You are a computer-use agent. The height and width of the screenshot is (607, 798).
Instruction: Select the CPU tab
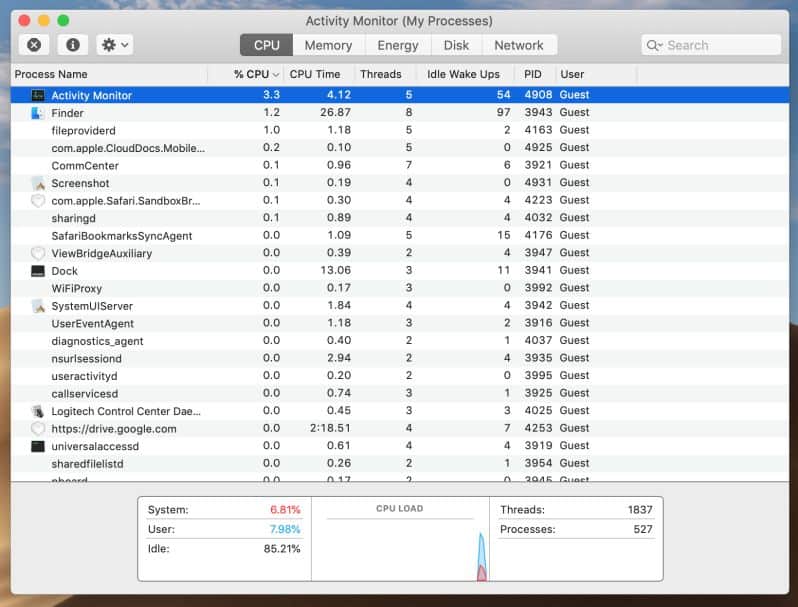click(267, 45)
